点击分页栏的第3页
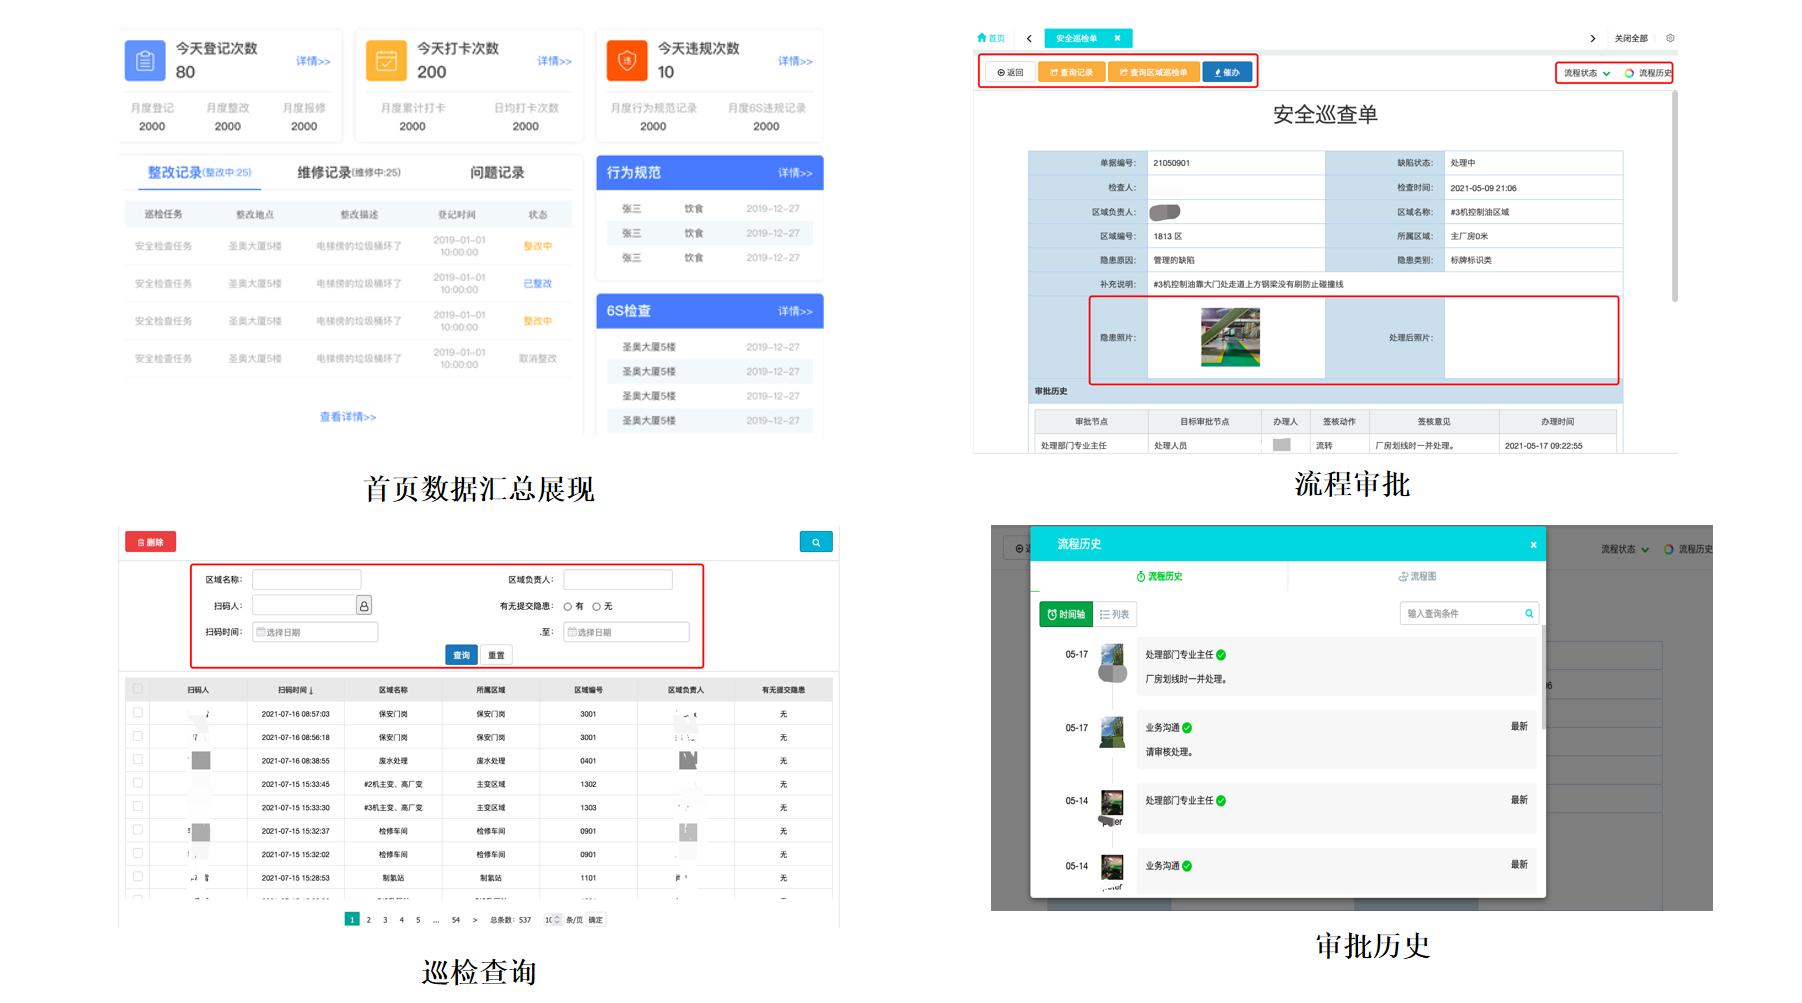The image size is (1802, 1003). [385, 919]
